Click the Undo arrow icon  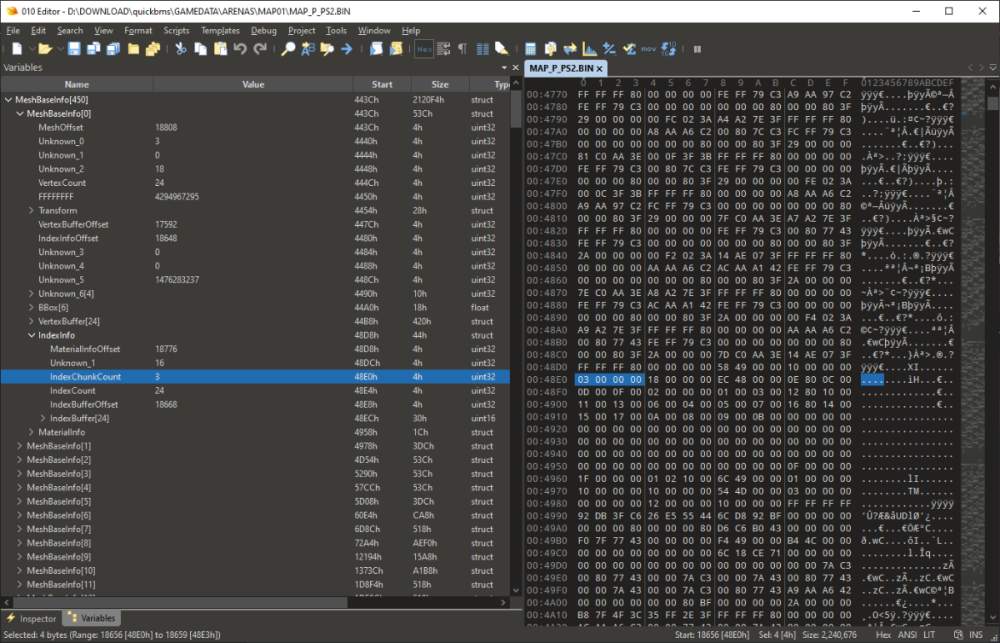(240, 48)
